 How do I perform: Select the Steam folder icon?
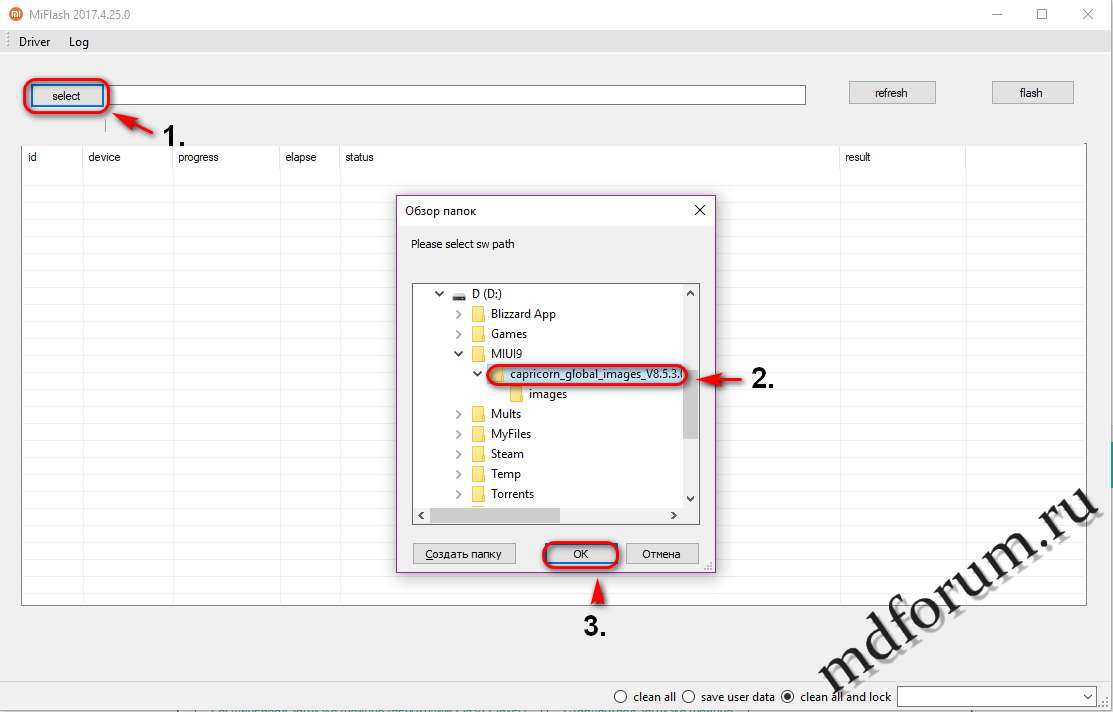tap(478, 454)
